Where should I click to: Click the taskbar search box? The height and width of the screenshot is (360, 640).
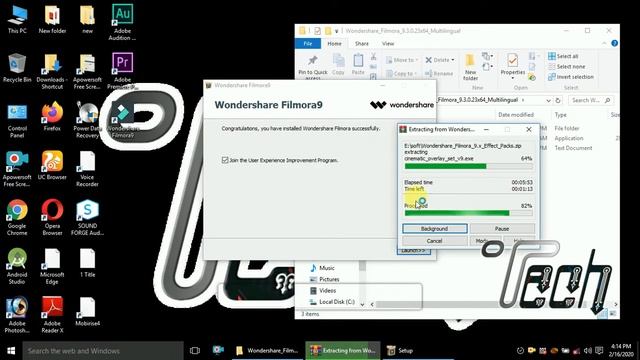click(103, 351)
